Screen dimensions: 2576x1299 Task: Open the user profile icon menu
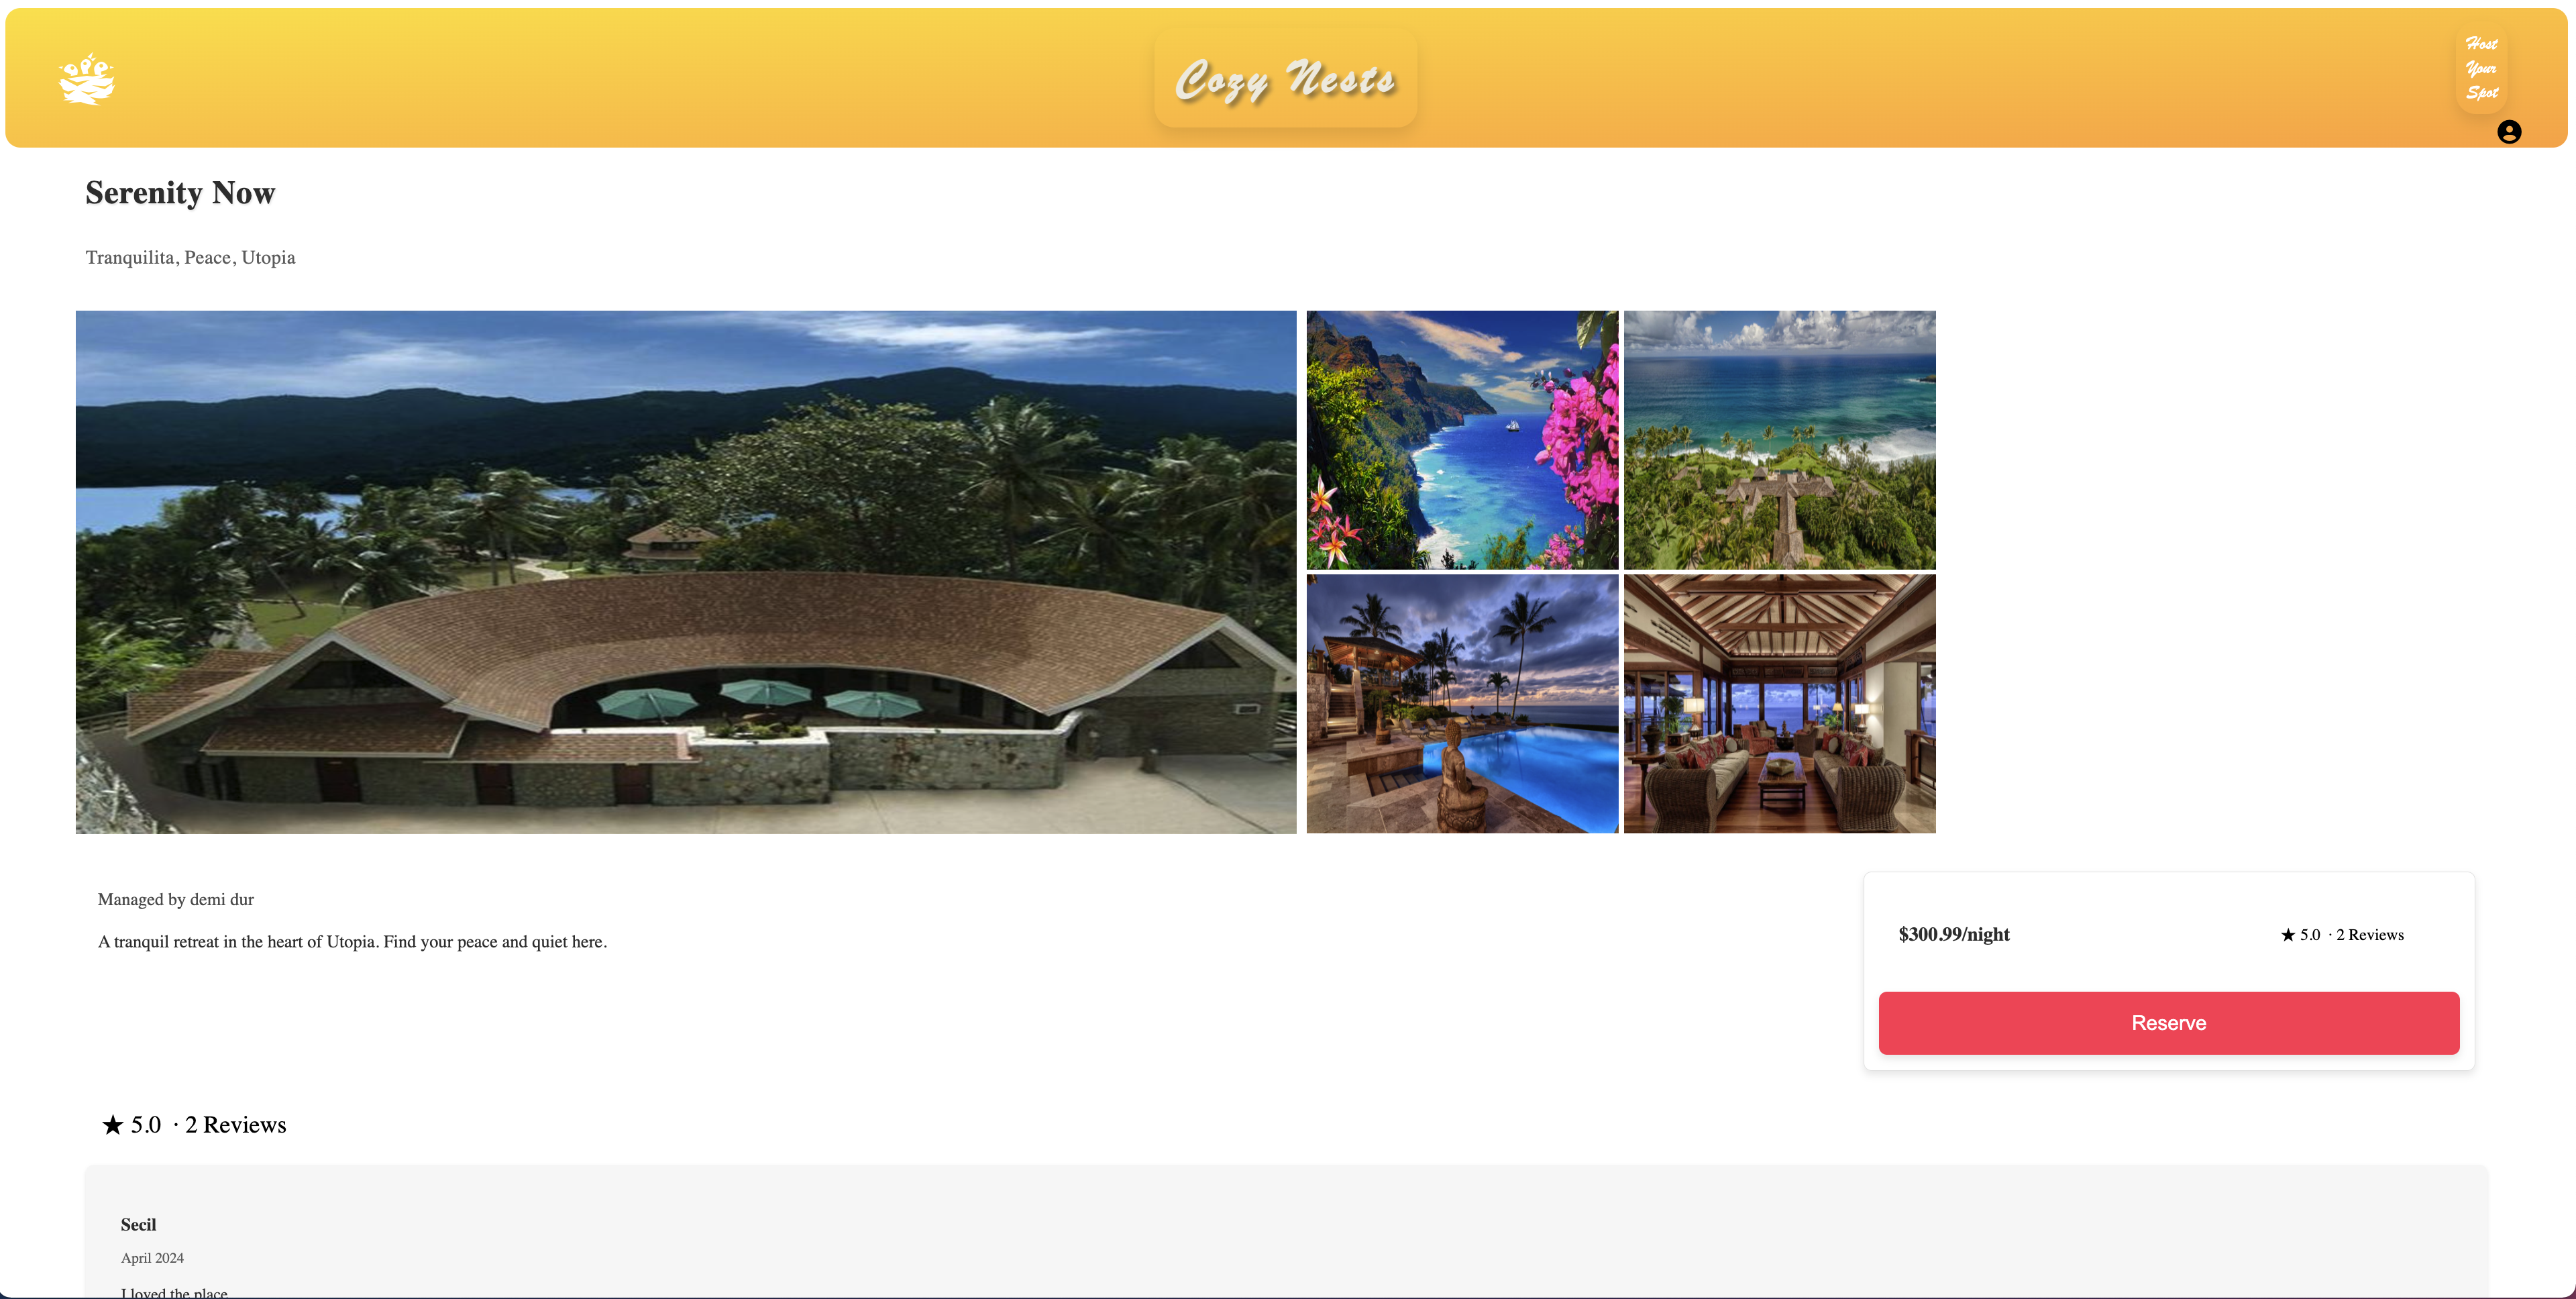pos(2508,132)
